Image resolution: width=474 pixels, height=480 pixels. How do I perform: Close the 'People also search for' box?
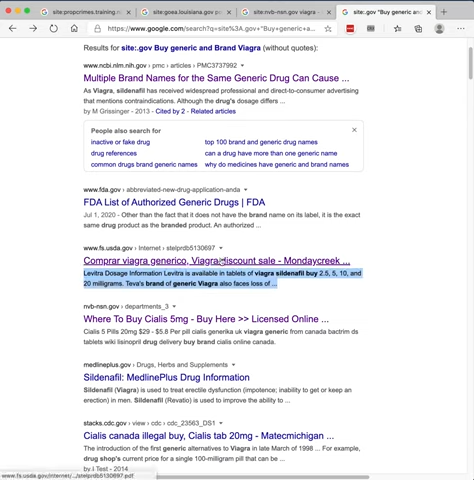coord(354,130)
